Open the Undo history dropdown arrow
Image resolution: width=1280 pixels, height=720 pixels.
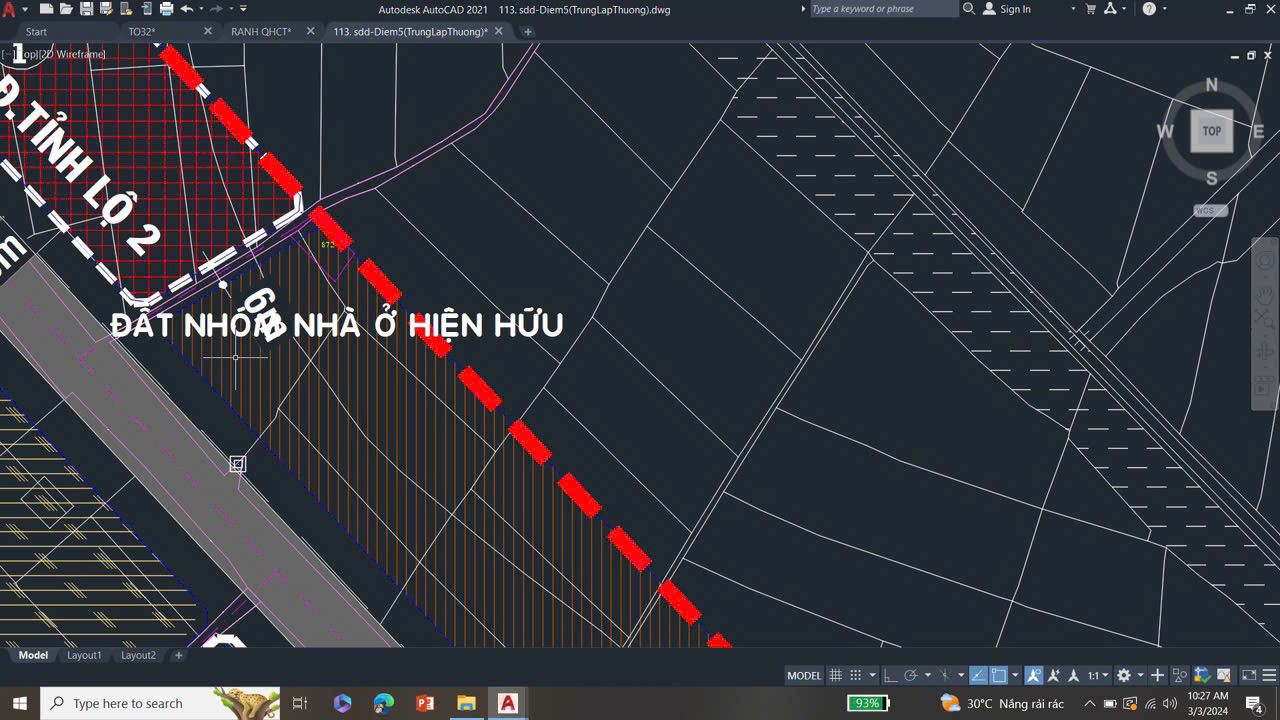pyautogui.click(x=201, y=9)
